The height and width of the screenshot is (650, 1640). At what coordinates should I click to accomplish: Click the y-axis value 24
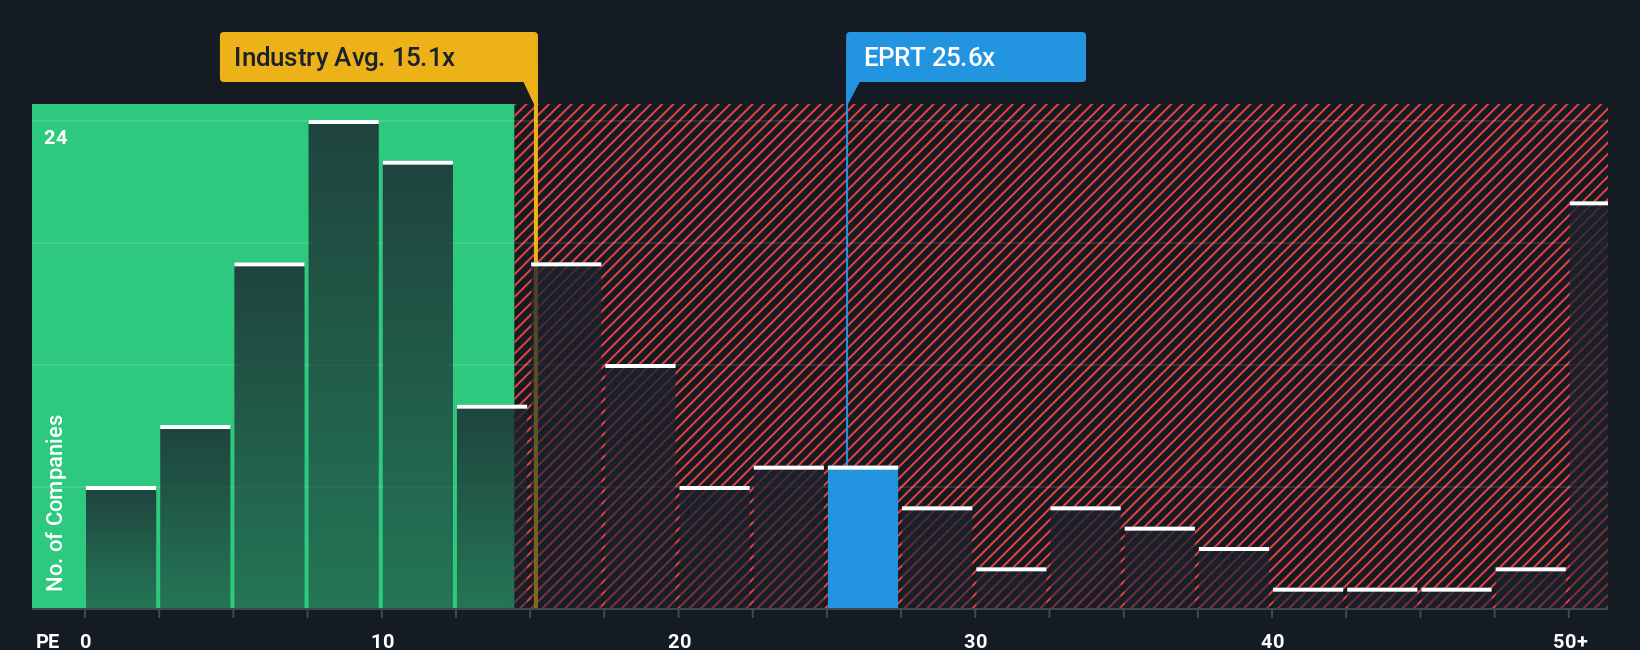[56, 138]
